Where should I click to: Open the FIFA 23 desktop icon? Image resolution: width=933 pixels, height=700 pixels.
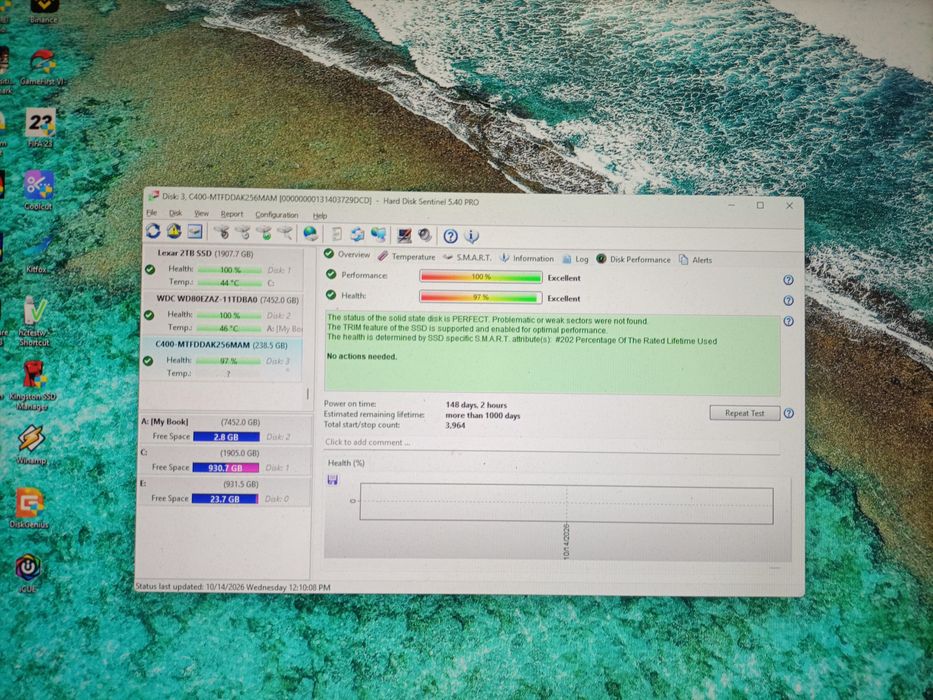40,127
